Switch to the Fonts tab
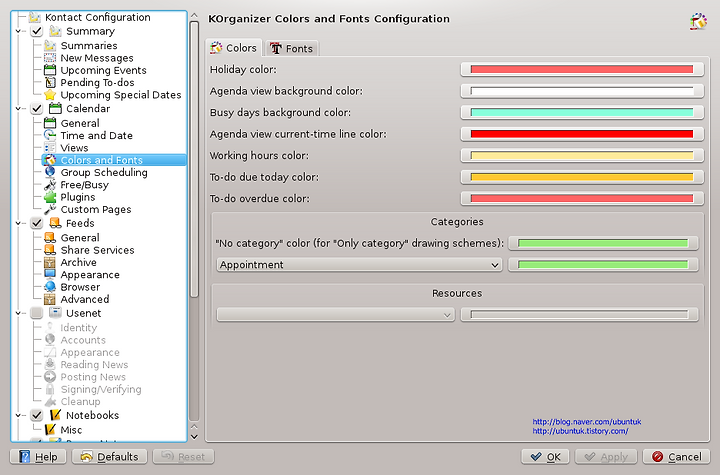The height and width of the screenshot is (475, 720). [x=292, y=48]
